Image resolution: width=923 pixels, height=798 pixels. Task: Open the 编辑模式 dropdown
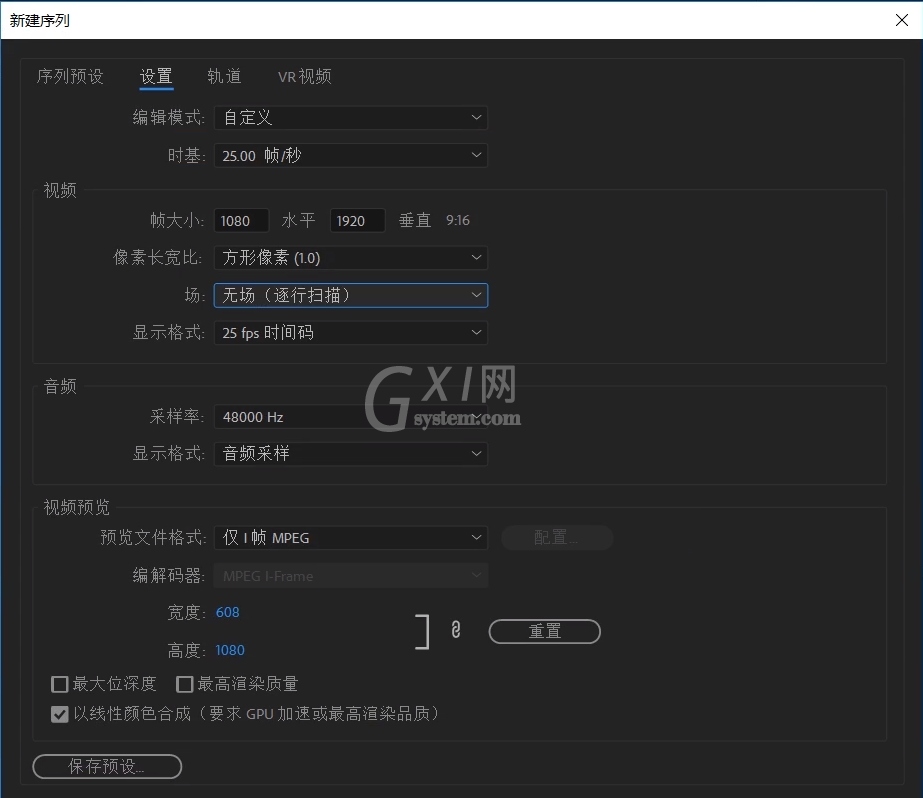[x=351, y=118]
